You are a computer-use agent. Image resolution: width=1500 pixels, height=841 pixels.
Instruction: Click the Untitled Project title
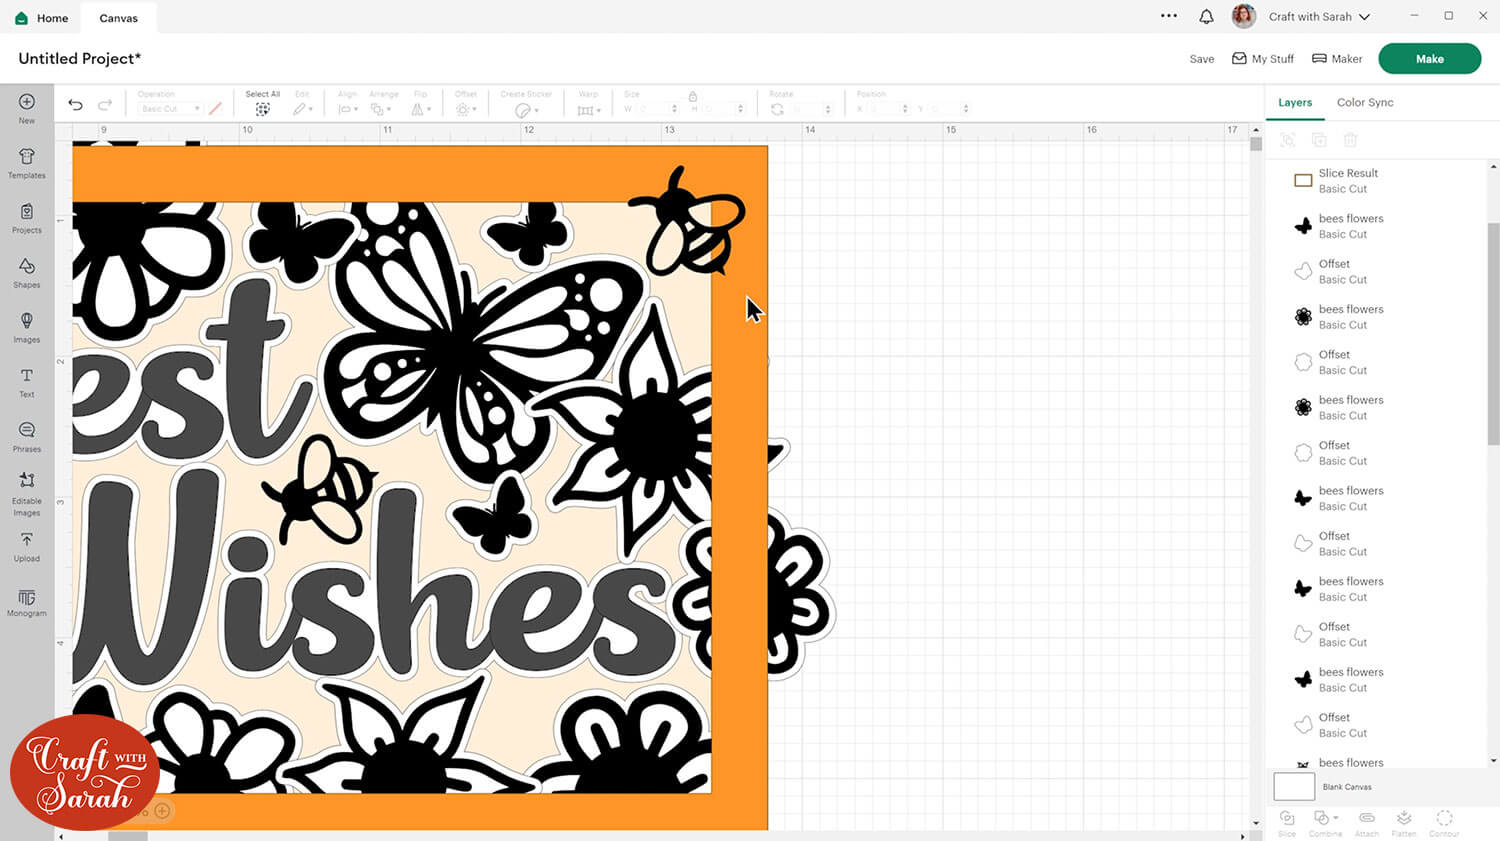coord(80,58)
